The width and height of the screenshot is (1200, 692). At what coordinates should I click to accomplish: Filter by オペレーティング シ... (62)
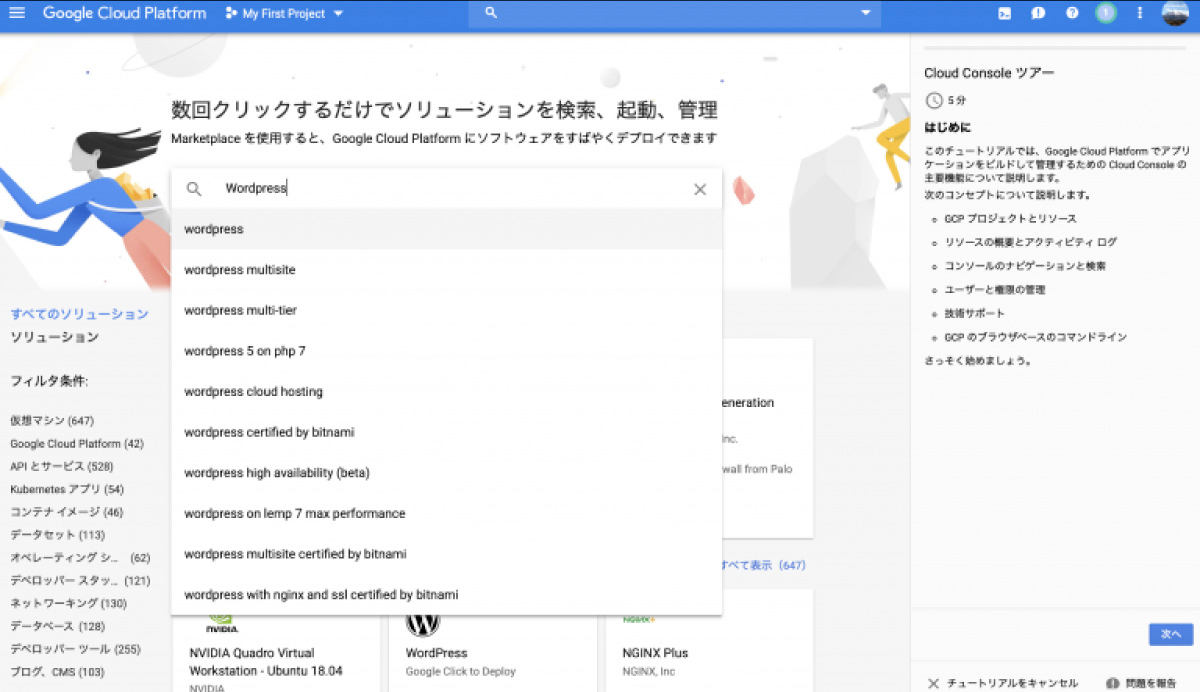tap(80, 558)
